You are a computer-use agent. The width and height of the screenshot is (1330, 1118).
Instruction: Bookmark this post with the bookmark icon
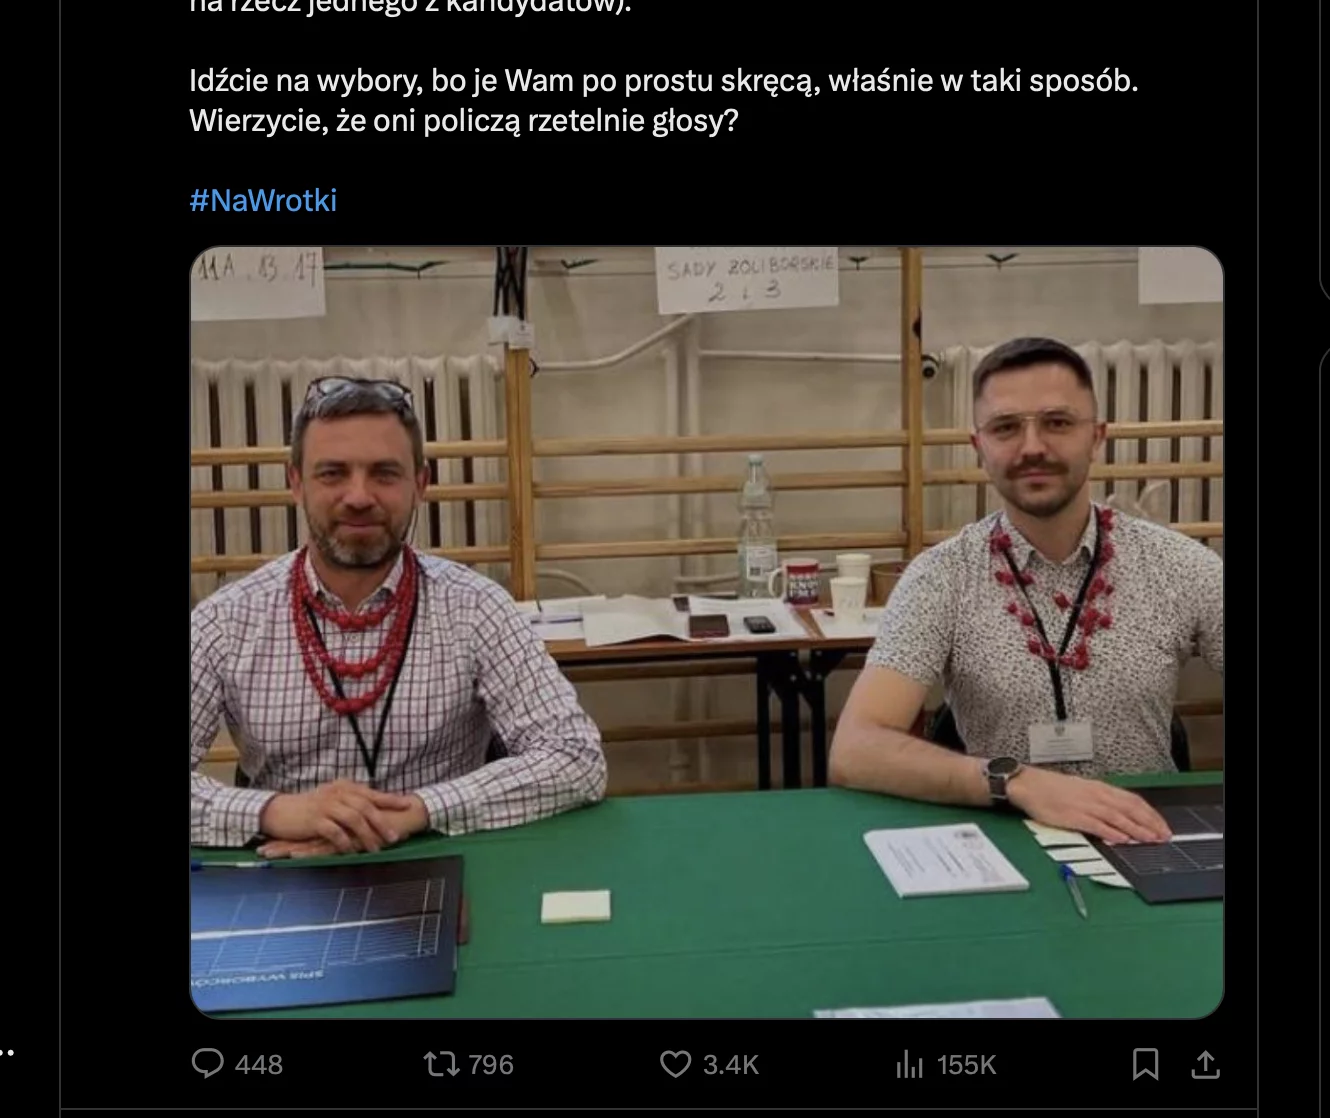(x=1145, y=1064)
